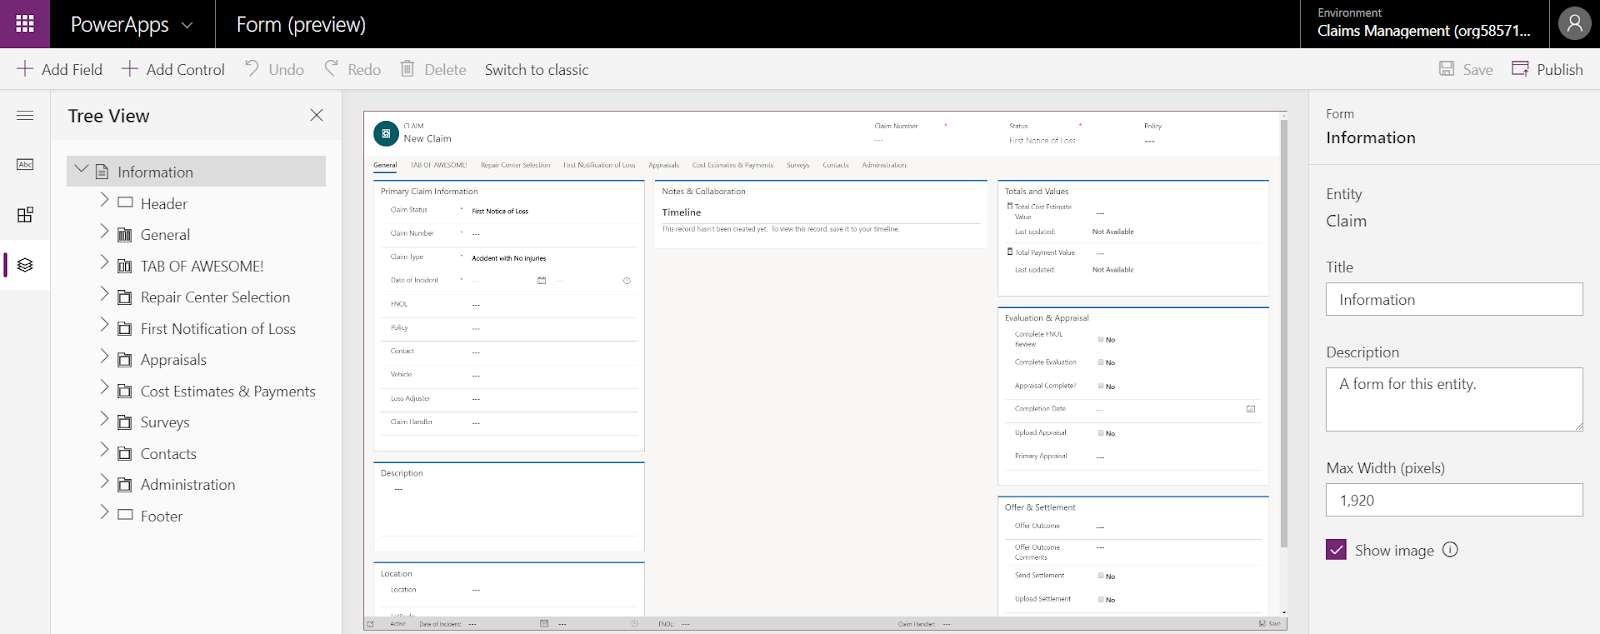
Task: Toggle the Show image checkbox
Action: click(x=1336, y=550)
